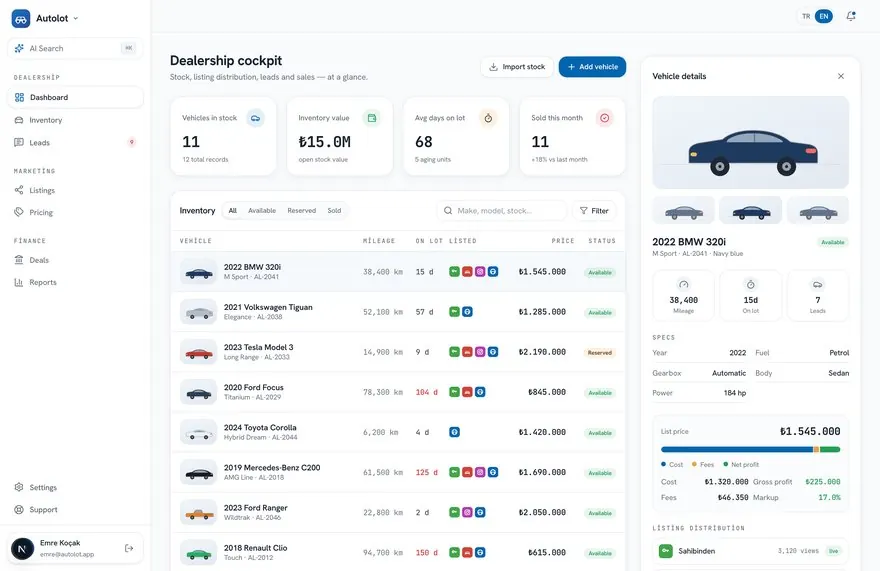Click the Listings share icon in sidebar
The image size is (880, 571).
(x=19, y=190)
